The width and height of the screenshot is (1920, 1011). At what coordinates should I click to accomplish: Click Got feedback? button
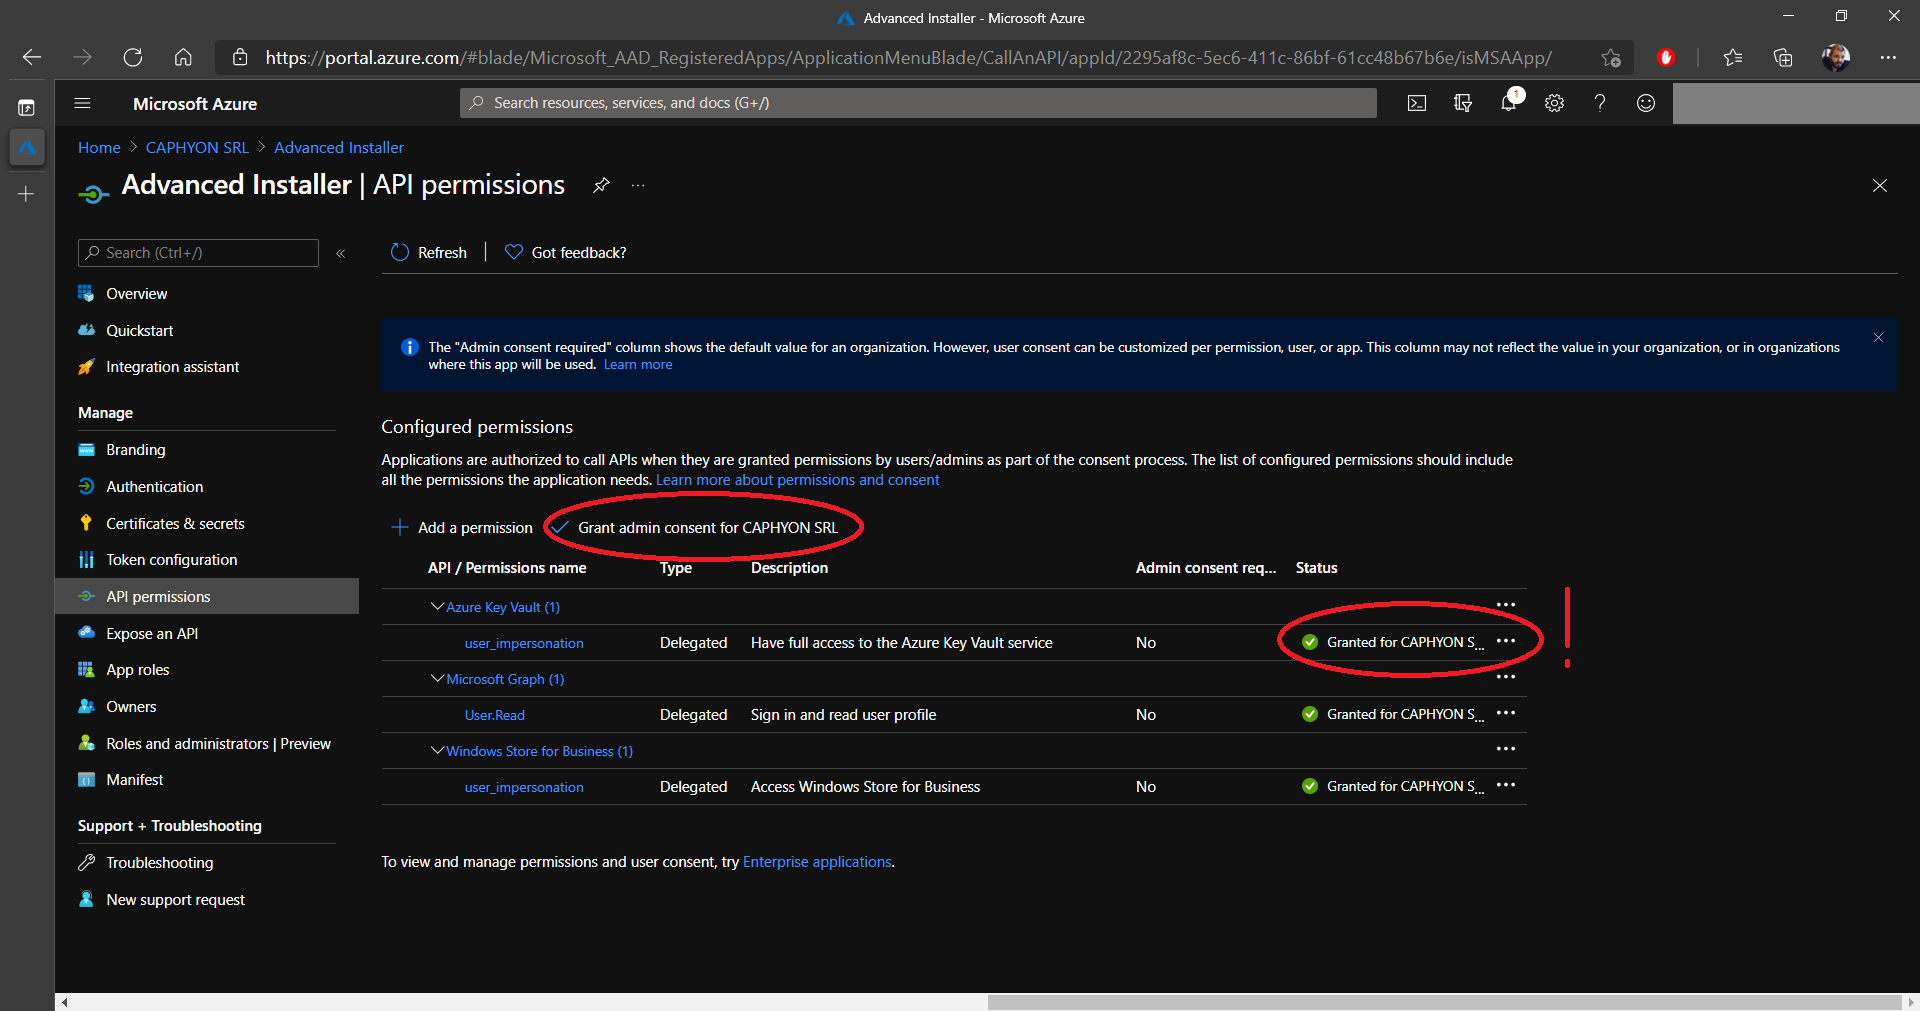point(566,252)
